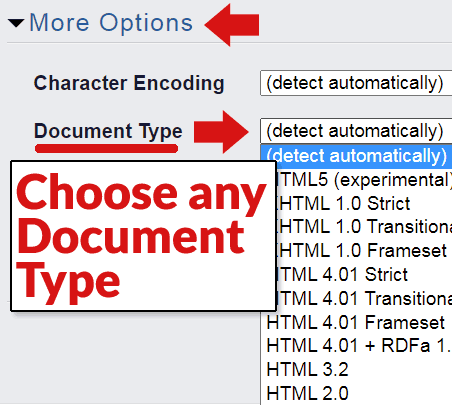Screen dimensions: 452x405
Task: Pick HTML 3.2 document type
Action: (356, 370)
